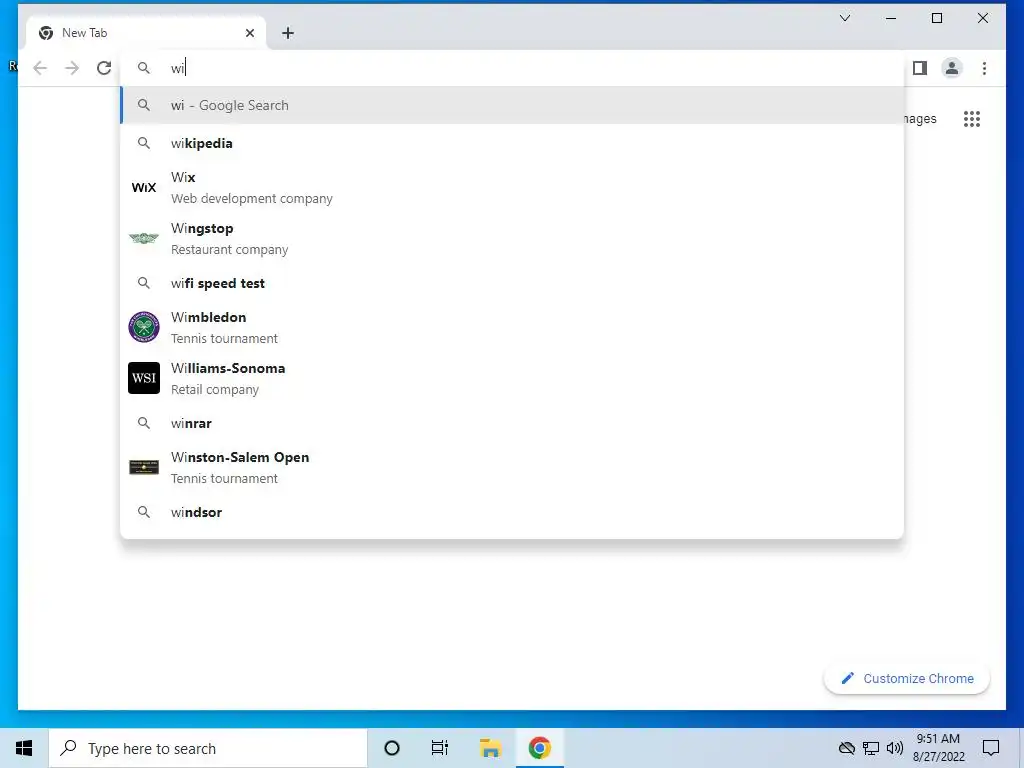The width and height of the screenshot is (1024, 768).
Task: Click search icon beside windsor suggestion
Action: pyautogui.click(x=144, y=512)
